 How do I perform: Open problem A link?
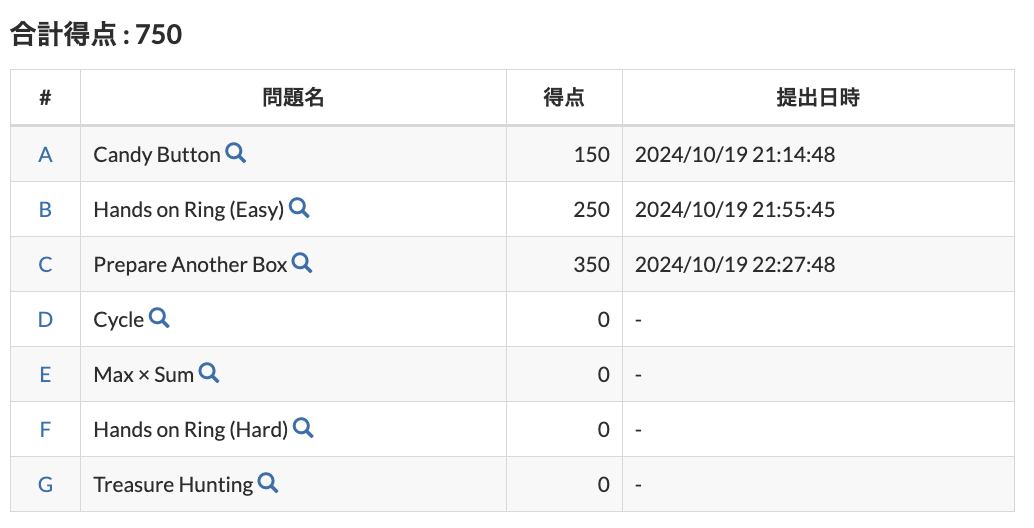point(45,155)
